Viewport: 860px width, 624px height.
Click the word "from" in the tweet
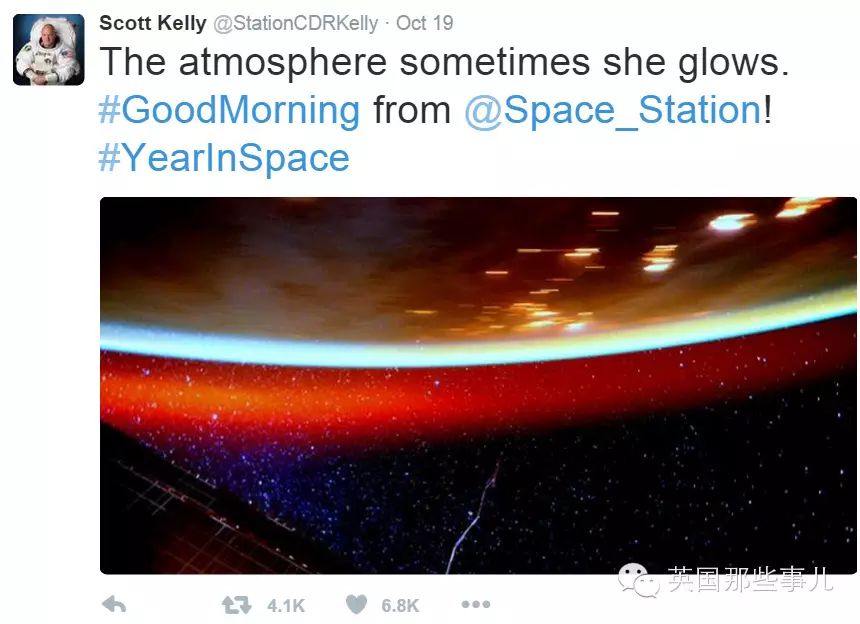coord(412,110)
